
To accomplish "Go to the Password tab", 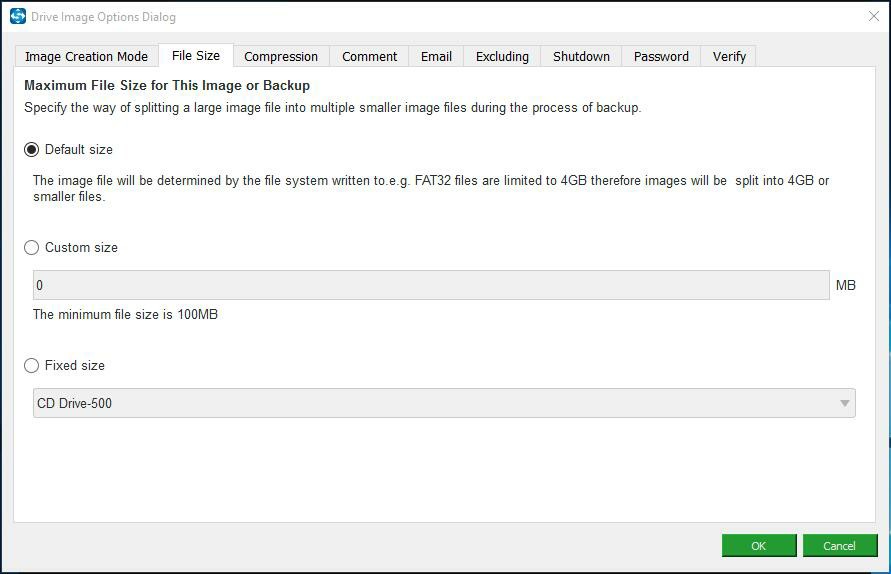I will [661, 56].
